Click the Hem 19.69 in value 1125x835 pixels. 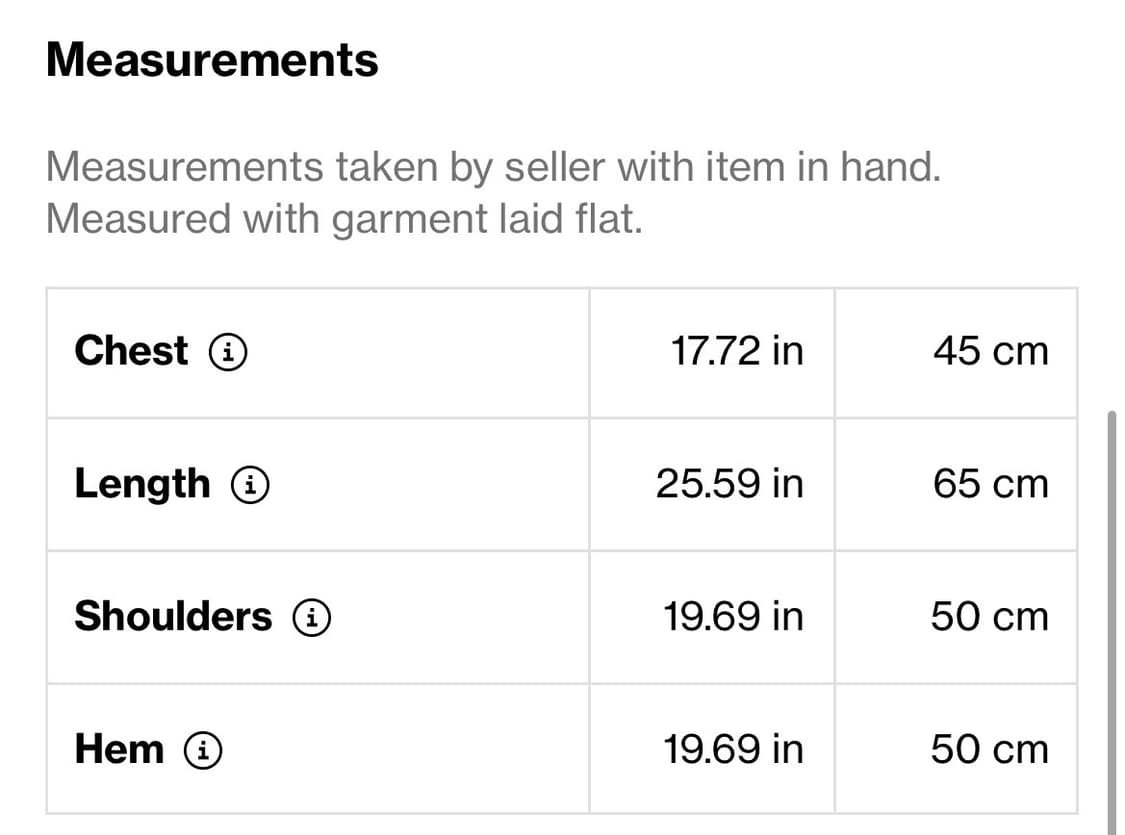(x=733, y=749)
